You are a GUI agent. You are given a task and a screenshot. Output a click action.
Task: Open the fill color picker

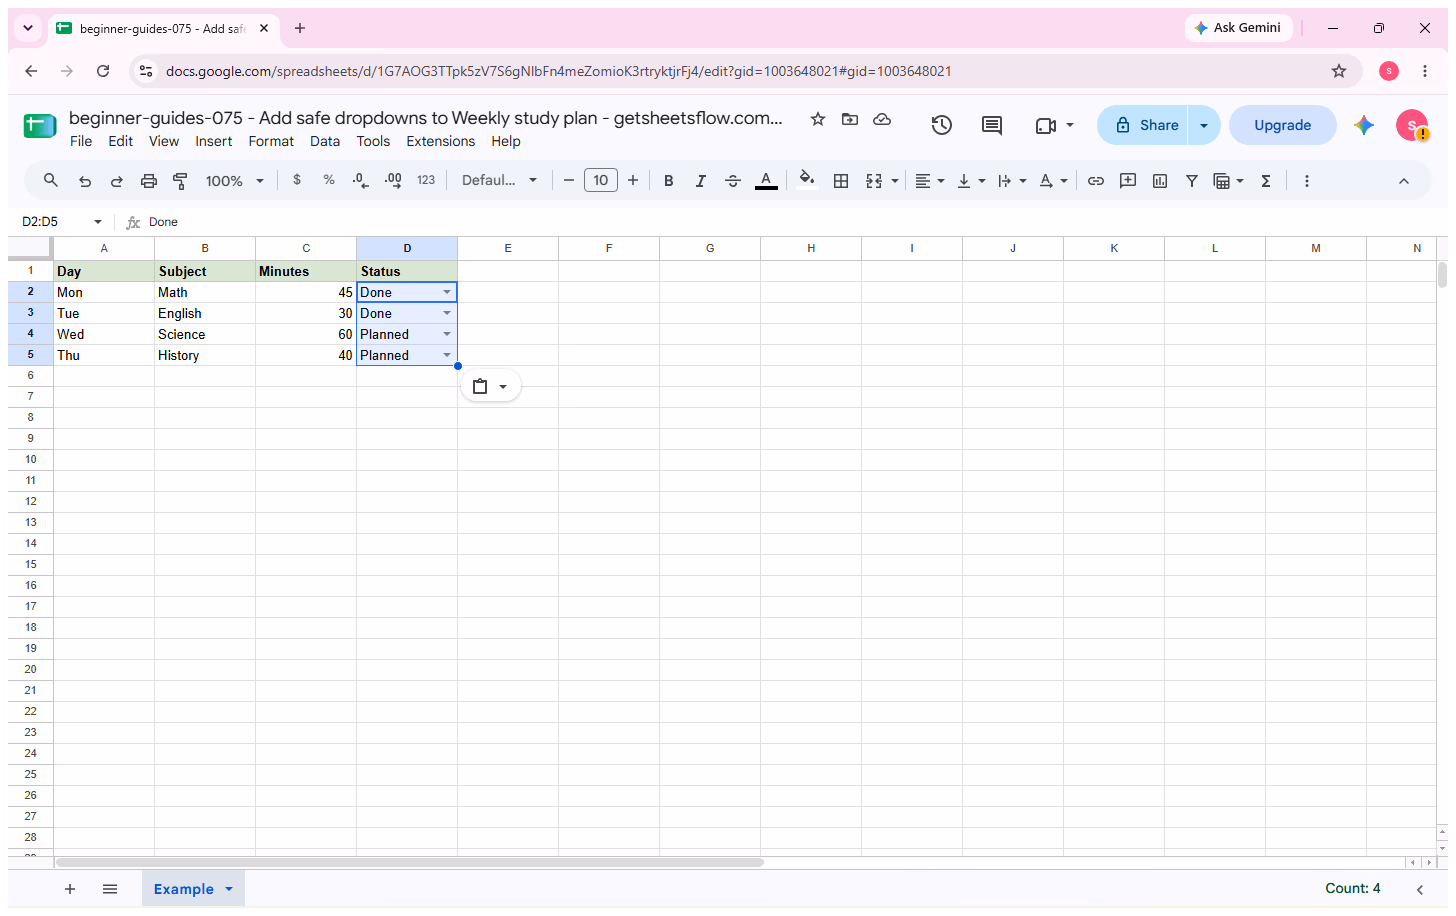806,181
